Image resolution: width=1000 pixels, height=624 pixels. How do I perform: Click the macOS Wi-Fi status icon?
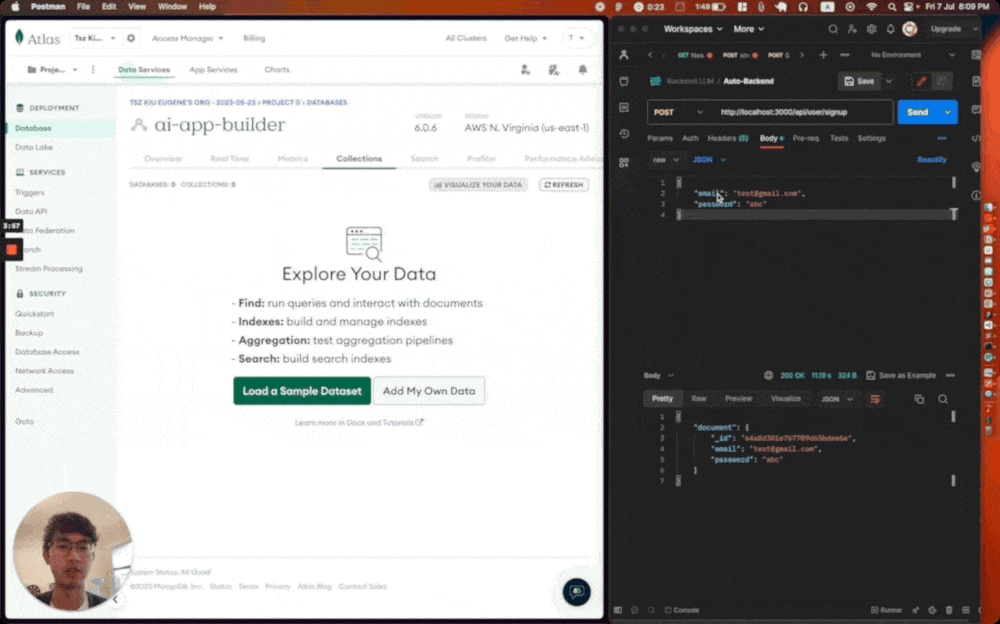click(x=871, y=6)
